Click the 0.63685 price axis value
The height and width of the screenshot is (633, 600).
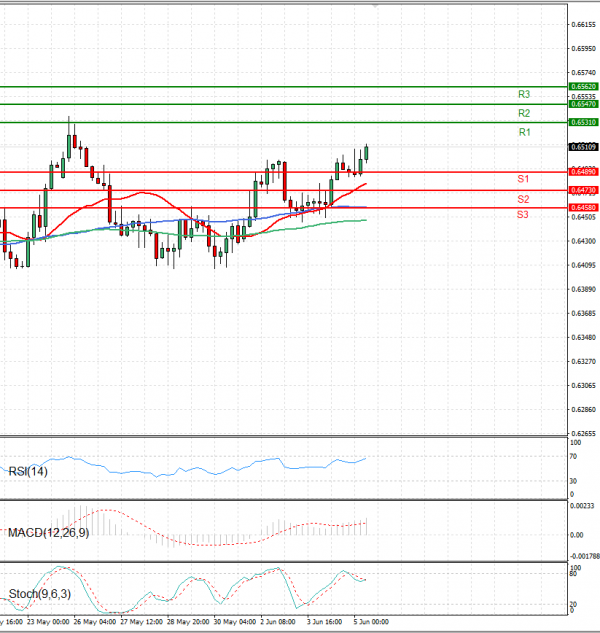583,313
